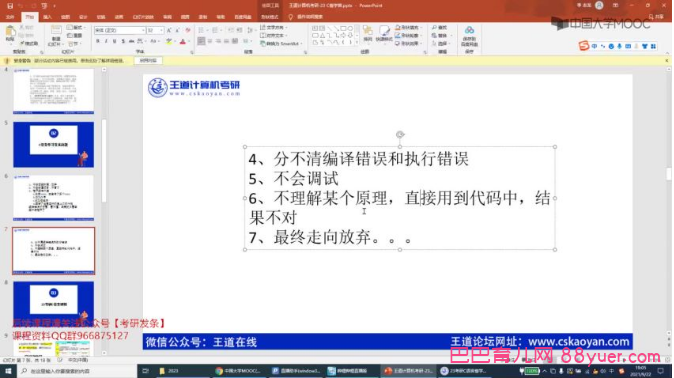Click the Save to Baidu cloud icon
674x378 pixels.
469,36
